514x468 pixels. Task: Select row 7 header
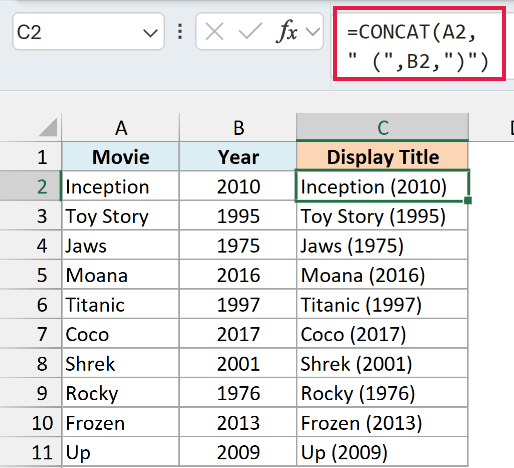[x=31, y=334]
